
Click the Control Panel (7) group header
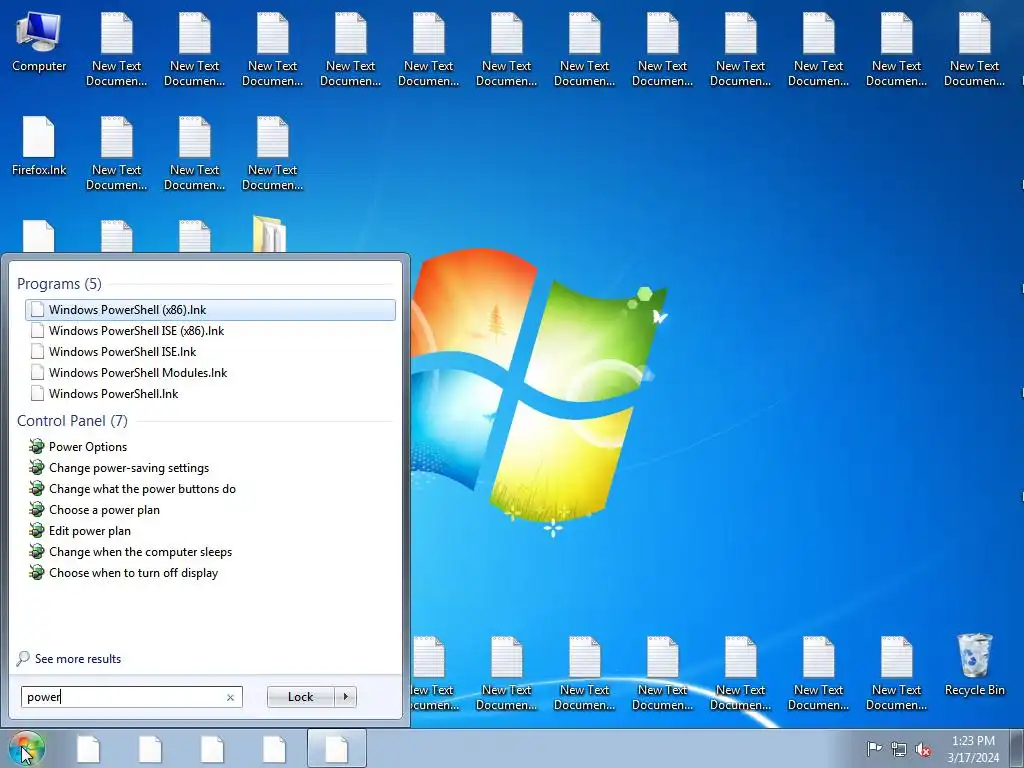click(72, 421)
